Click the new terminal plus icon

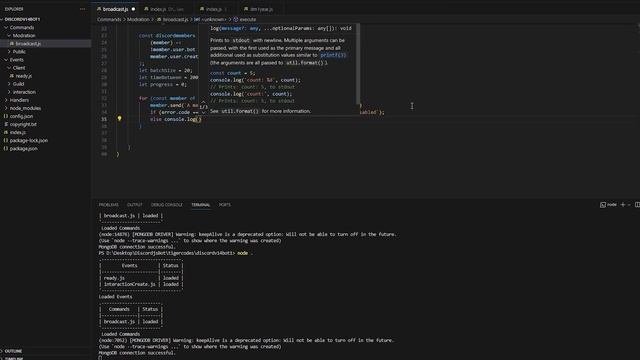pyautogui.click(x=623, y=204)
